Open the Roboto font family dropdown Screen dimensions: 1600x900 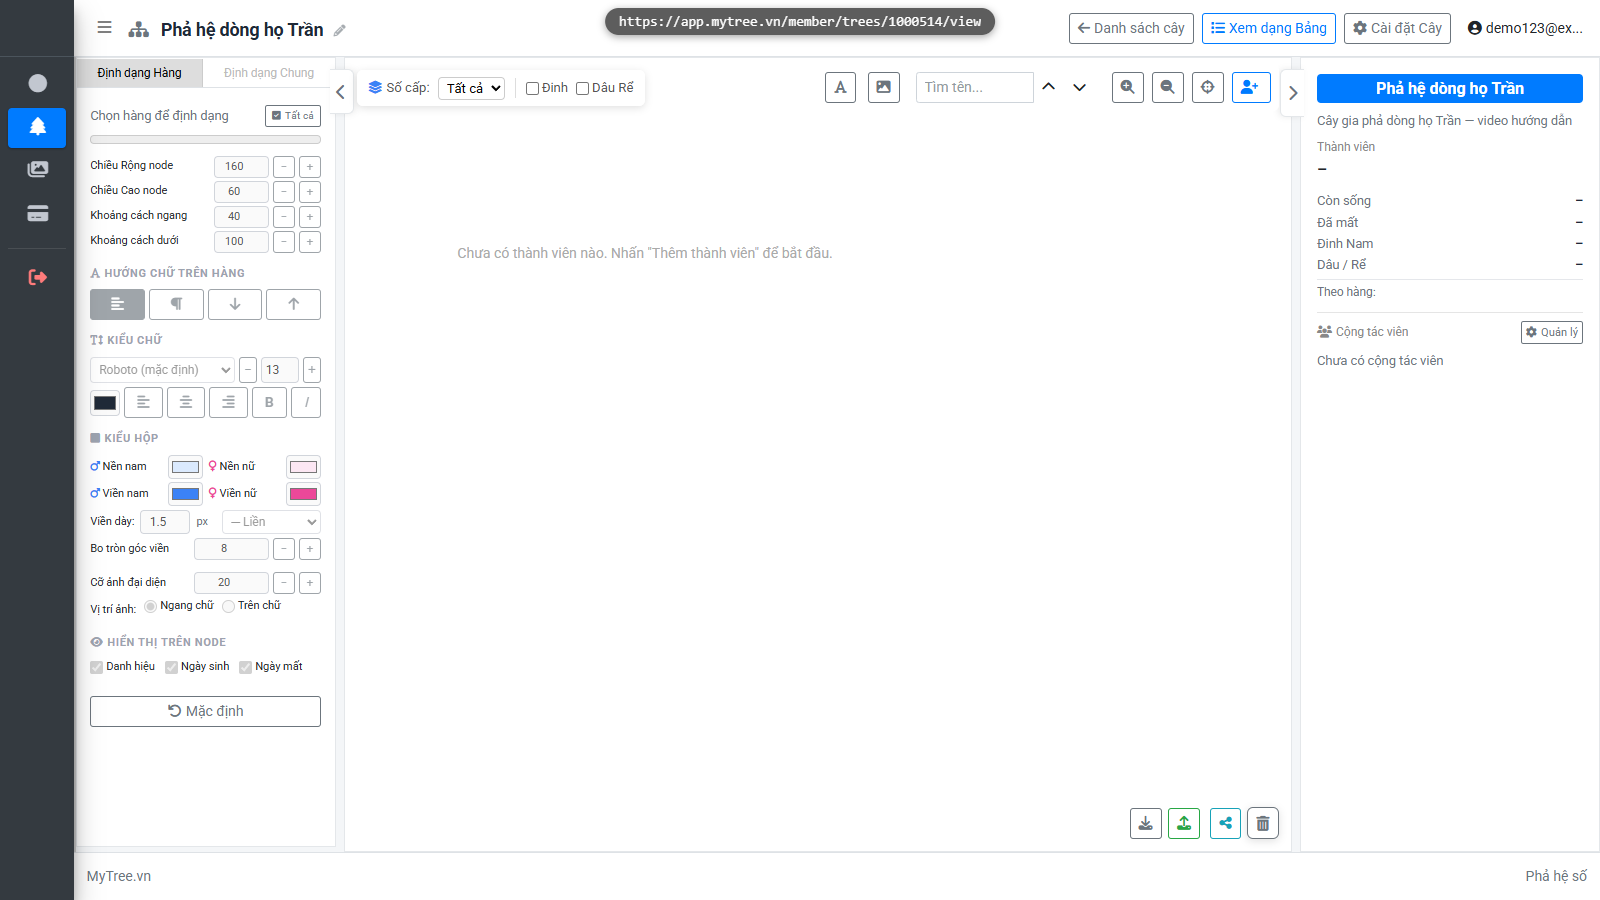(162, 370)
